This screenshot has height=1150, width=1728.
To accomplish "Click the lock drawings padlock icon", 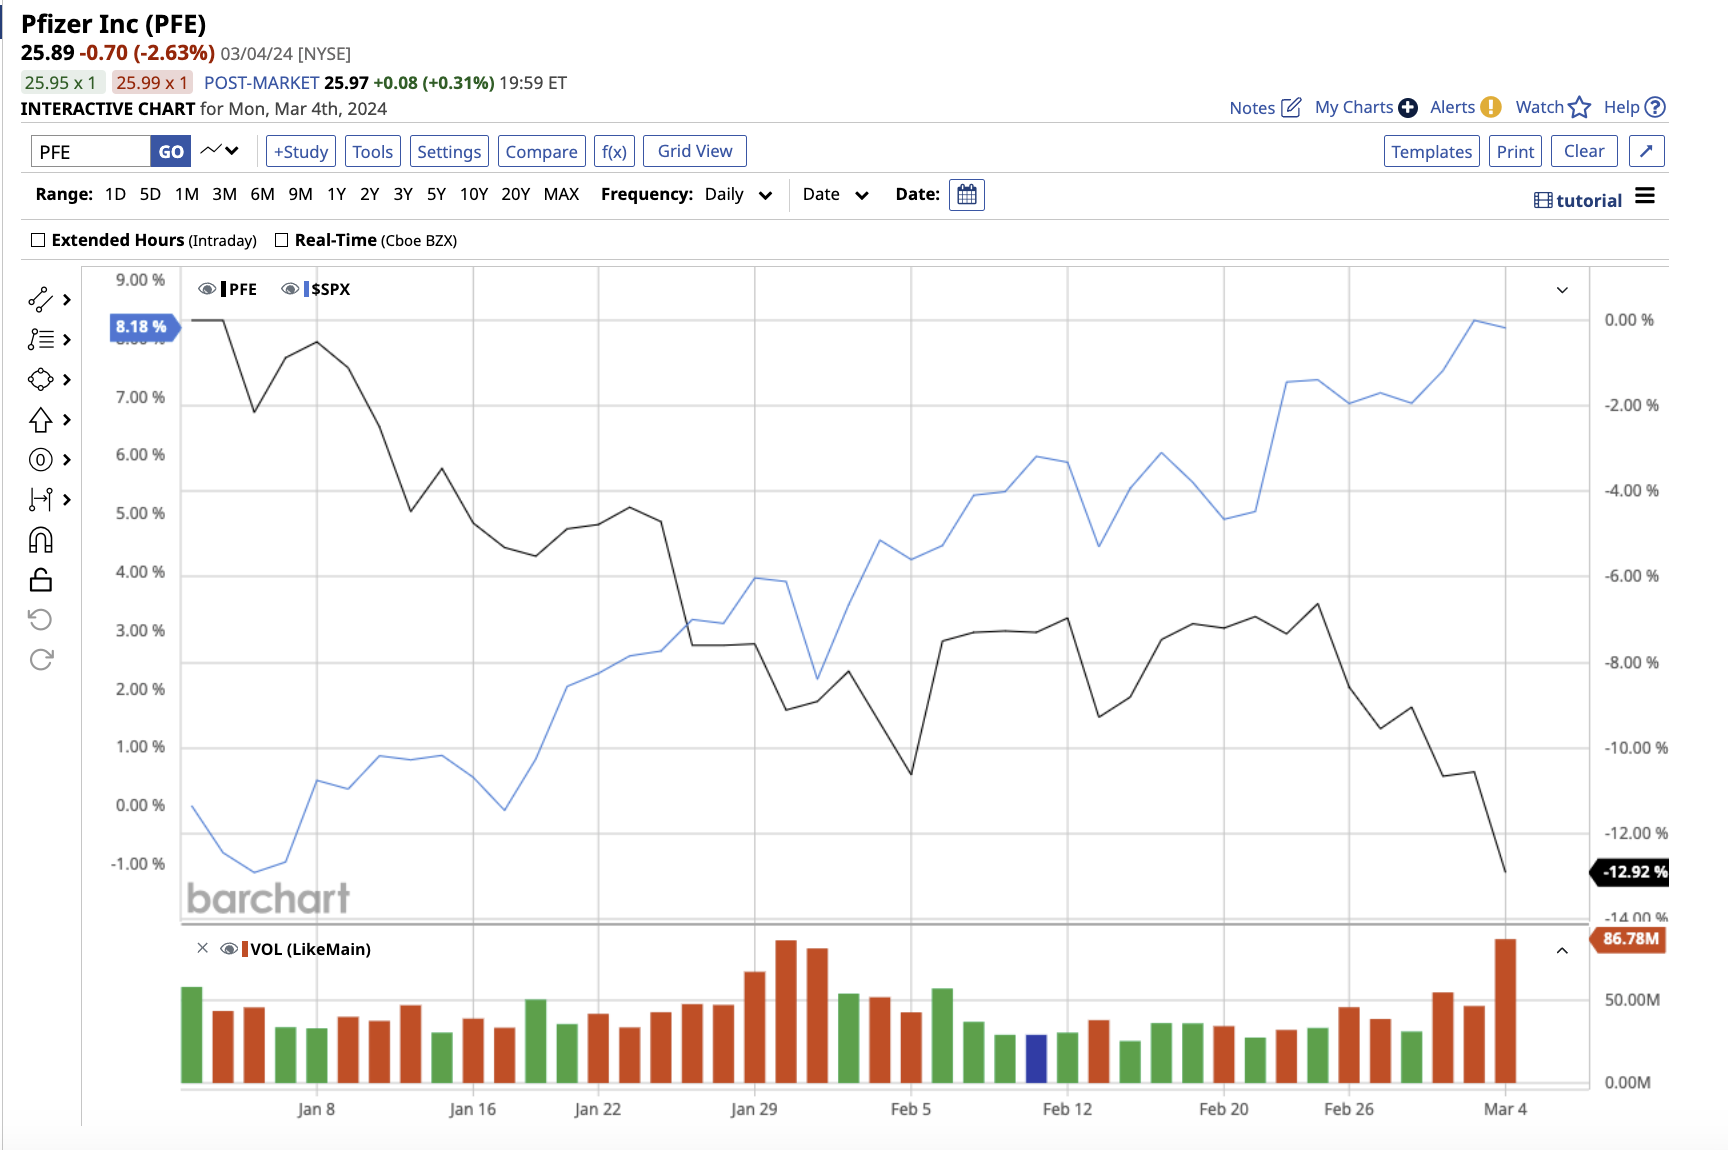I will [40, 580].
